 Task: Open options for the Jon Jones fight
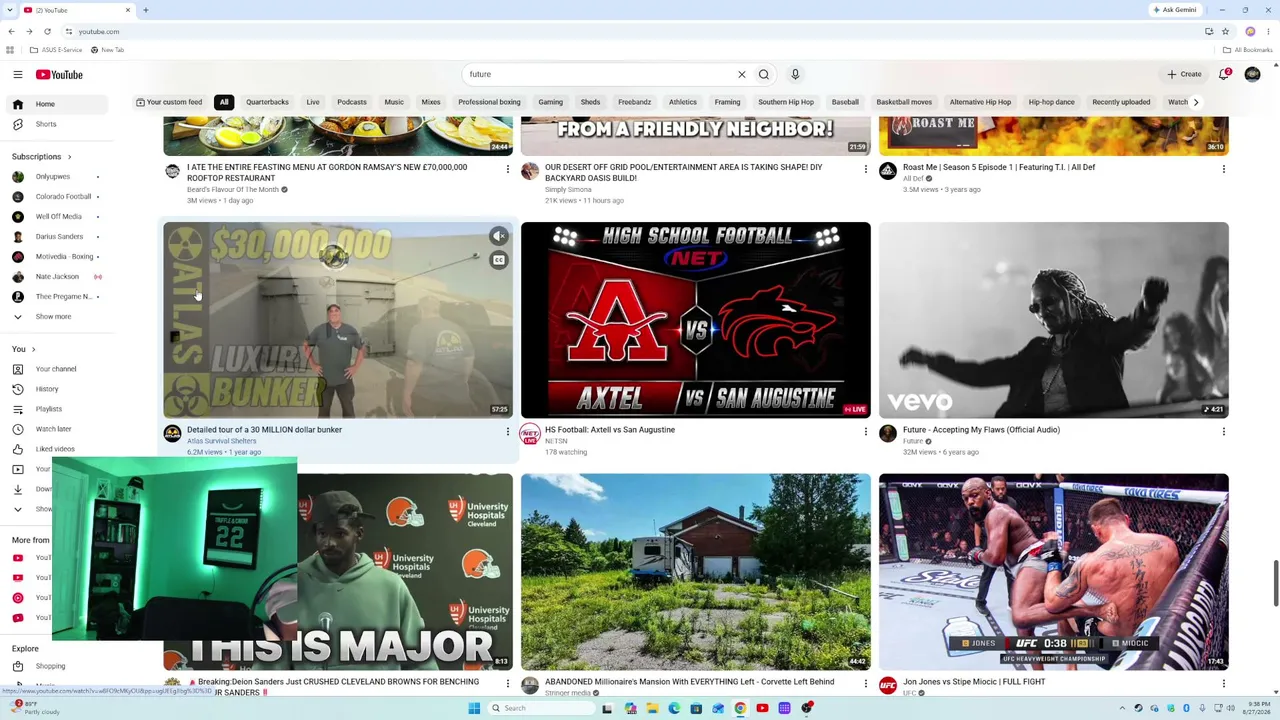click(x=1223, y=684)
